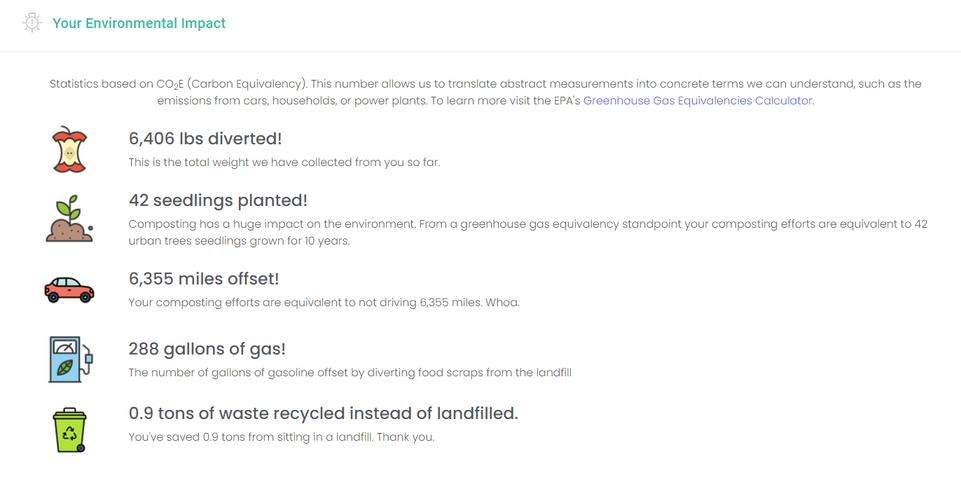
Task: Click the Your Environmental Impact title
Action: pos(139,23)
